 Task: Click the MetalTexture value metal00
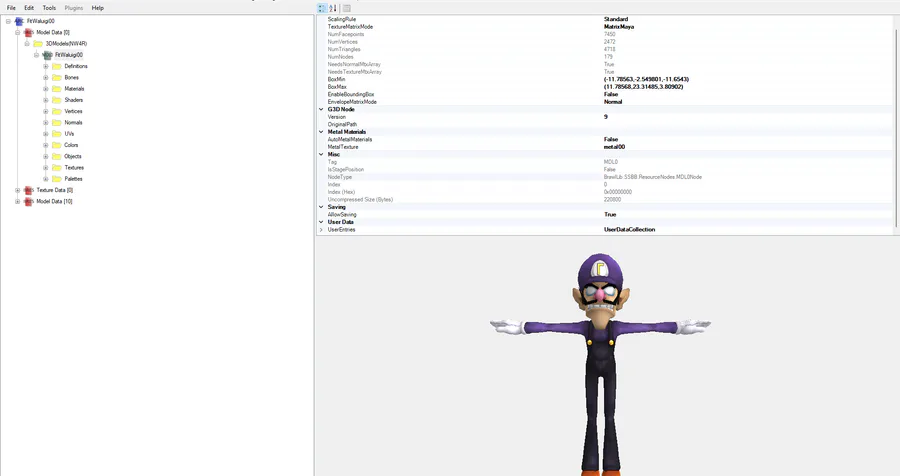pos(614,146)
